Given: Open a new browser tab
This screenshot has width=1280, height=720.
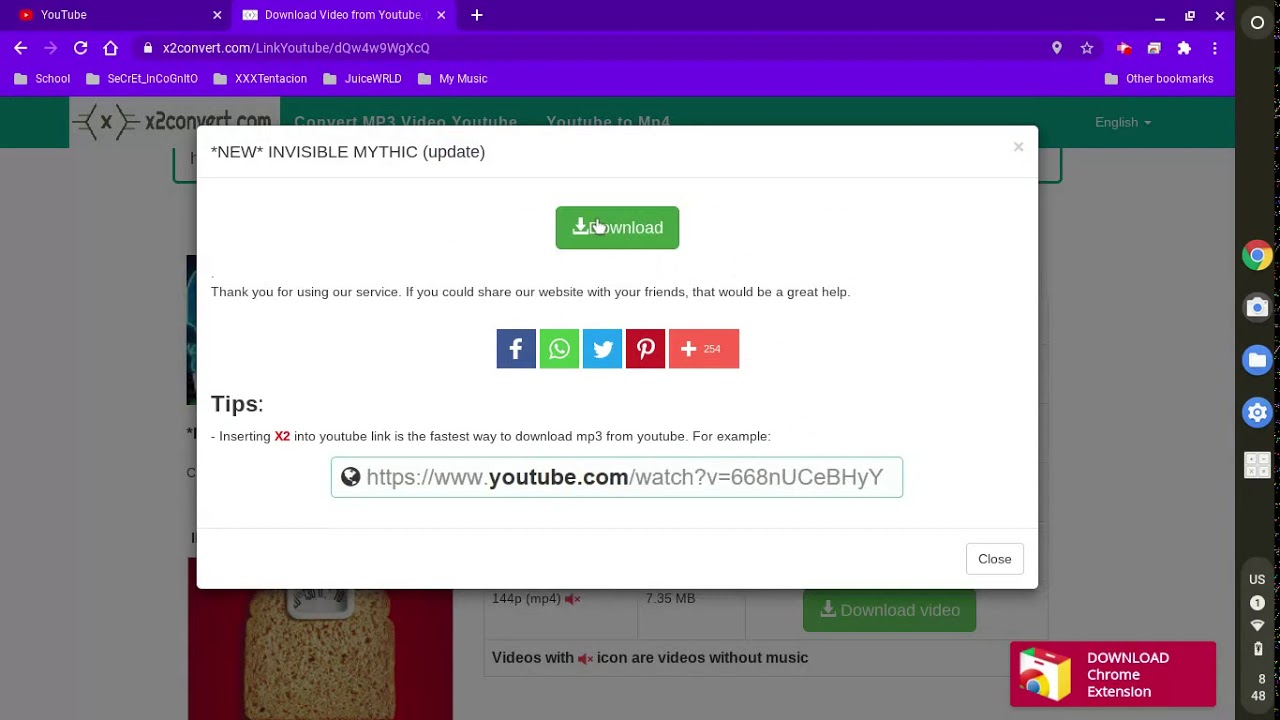Looking at the screenshot, I should pyautogui.click(x=477, y=15).
